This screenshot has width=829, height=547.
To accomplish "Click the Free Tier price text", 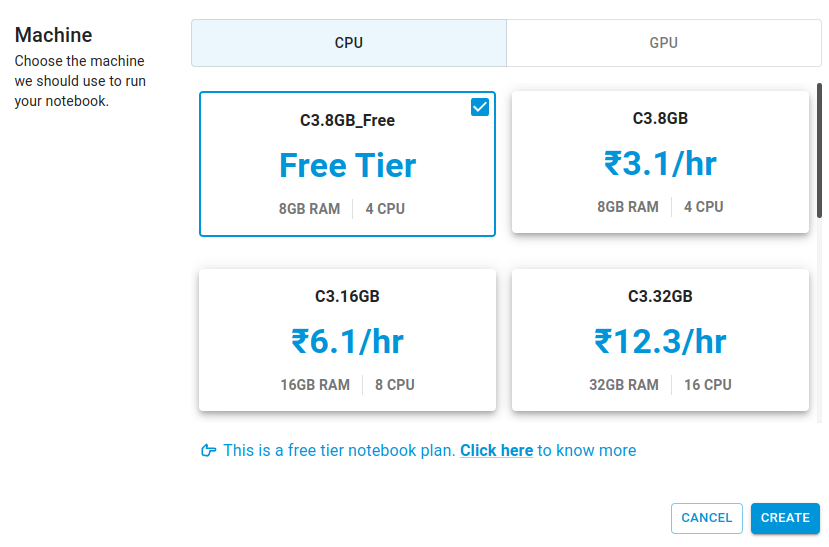I will [x=347, y=165].
